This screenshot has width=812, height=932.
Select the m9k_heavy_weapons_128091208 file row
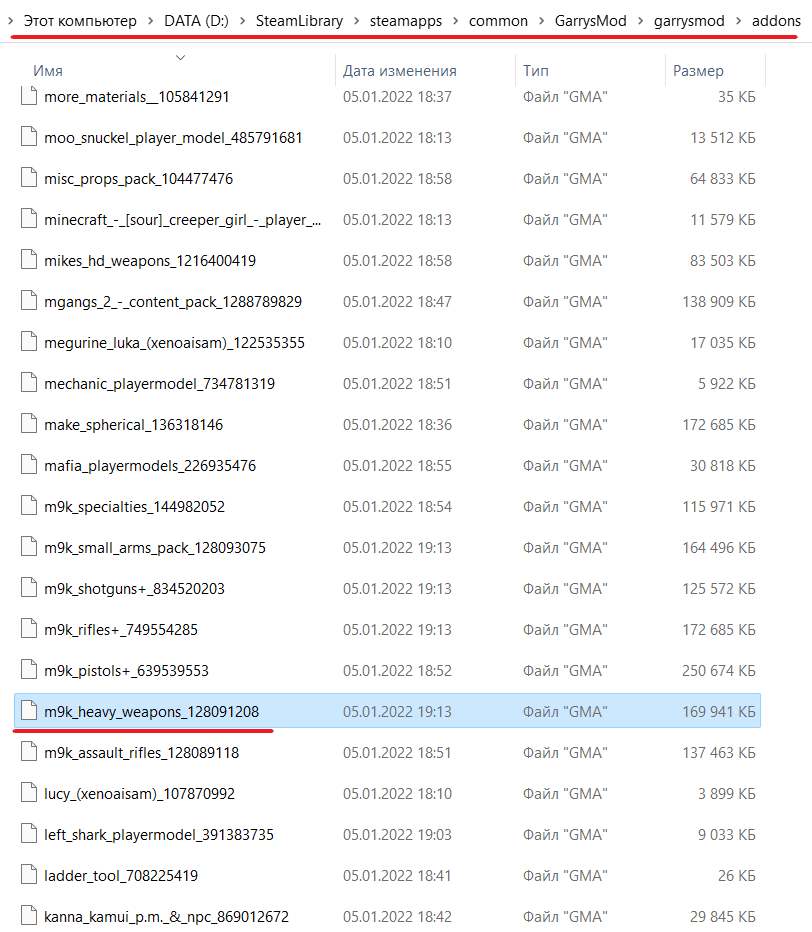coord(151,712)
